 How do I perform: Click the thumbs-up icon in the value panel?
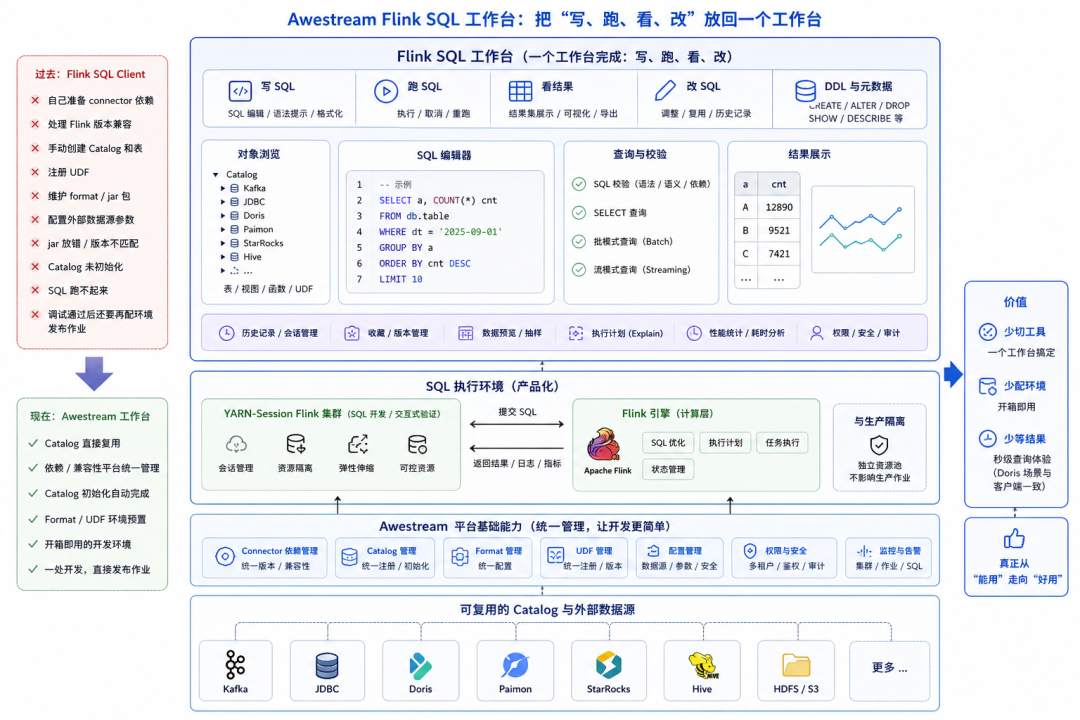1014,539
